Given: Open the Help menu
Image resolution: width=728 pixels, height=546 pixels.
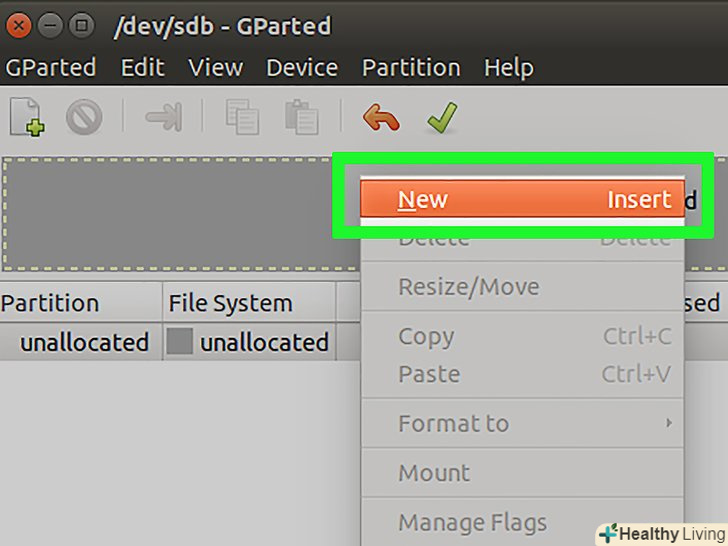Looking at the screenshot, I should coord(508,68).
